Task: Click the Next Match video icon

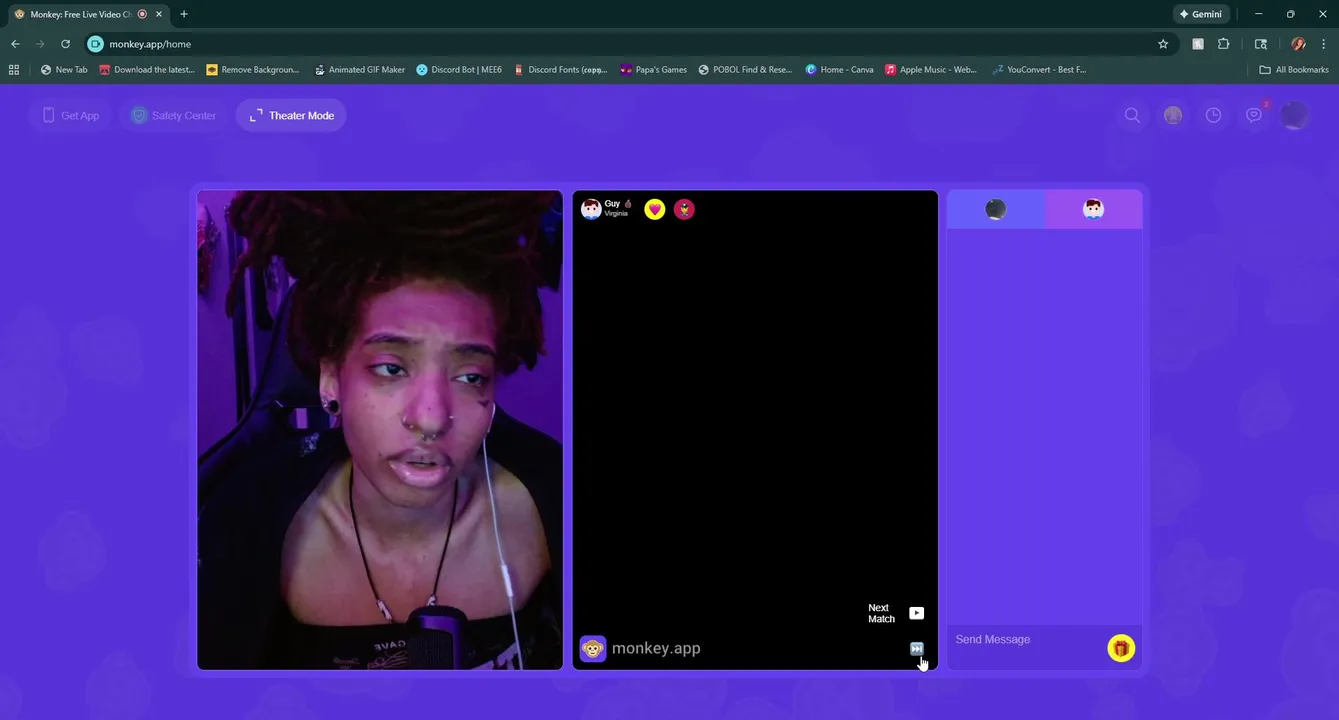Action: coord(917,613)
